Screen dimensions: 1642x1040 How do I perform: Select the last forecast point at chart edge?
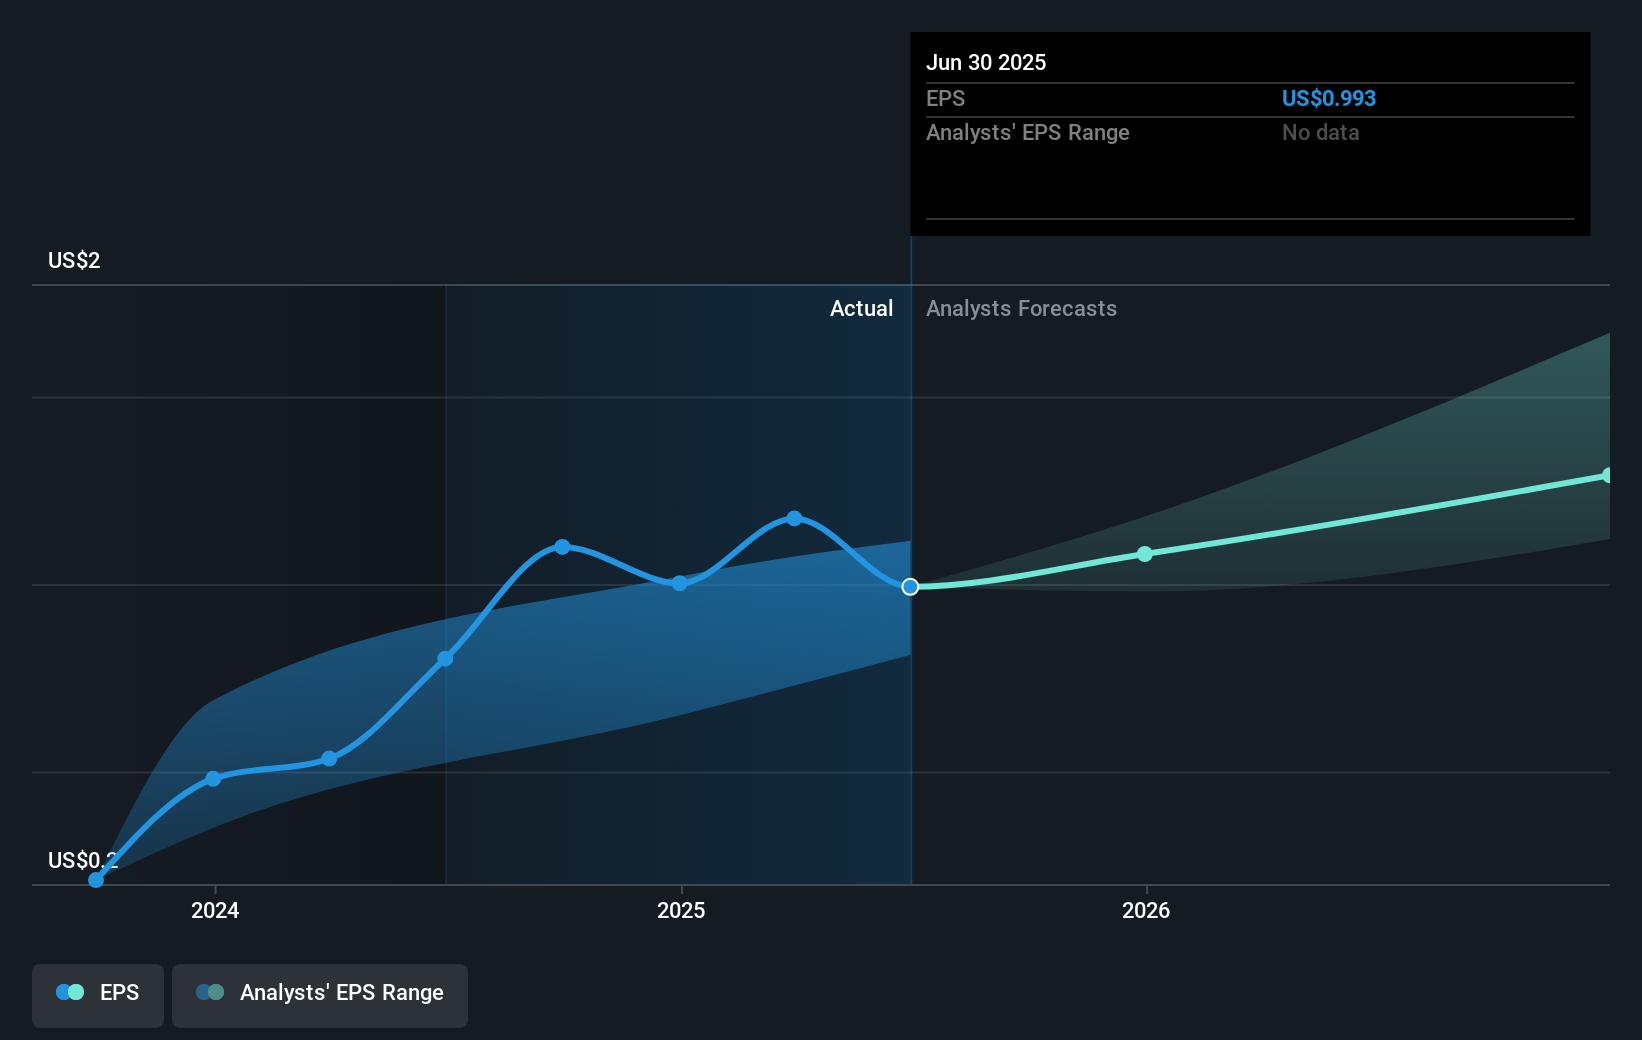pos(1607,476)
